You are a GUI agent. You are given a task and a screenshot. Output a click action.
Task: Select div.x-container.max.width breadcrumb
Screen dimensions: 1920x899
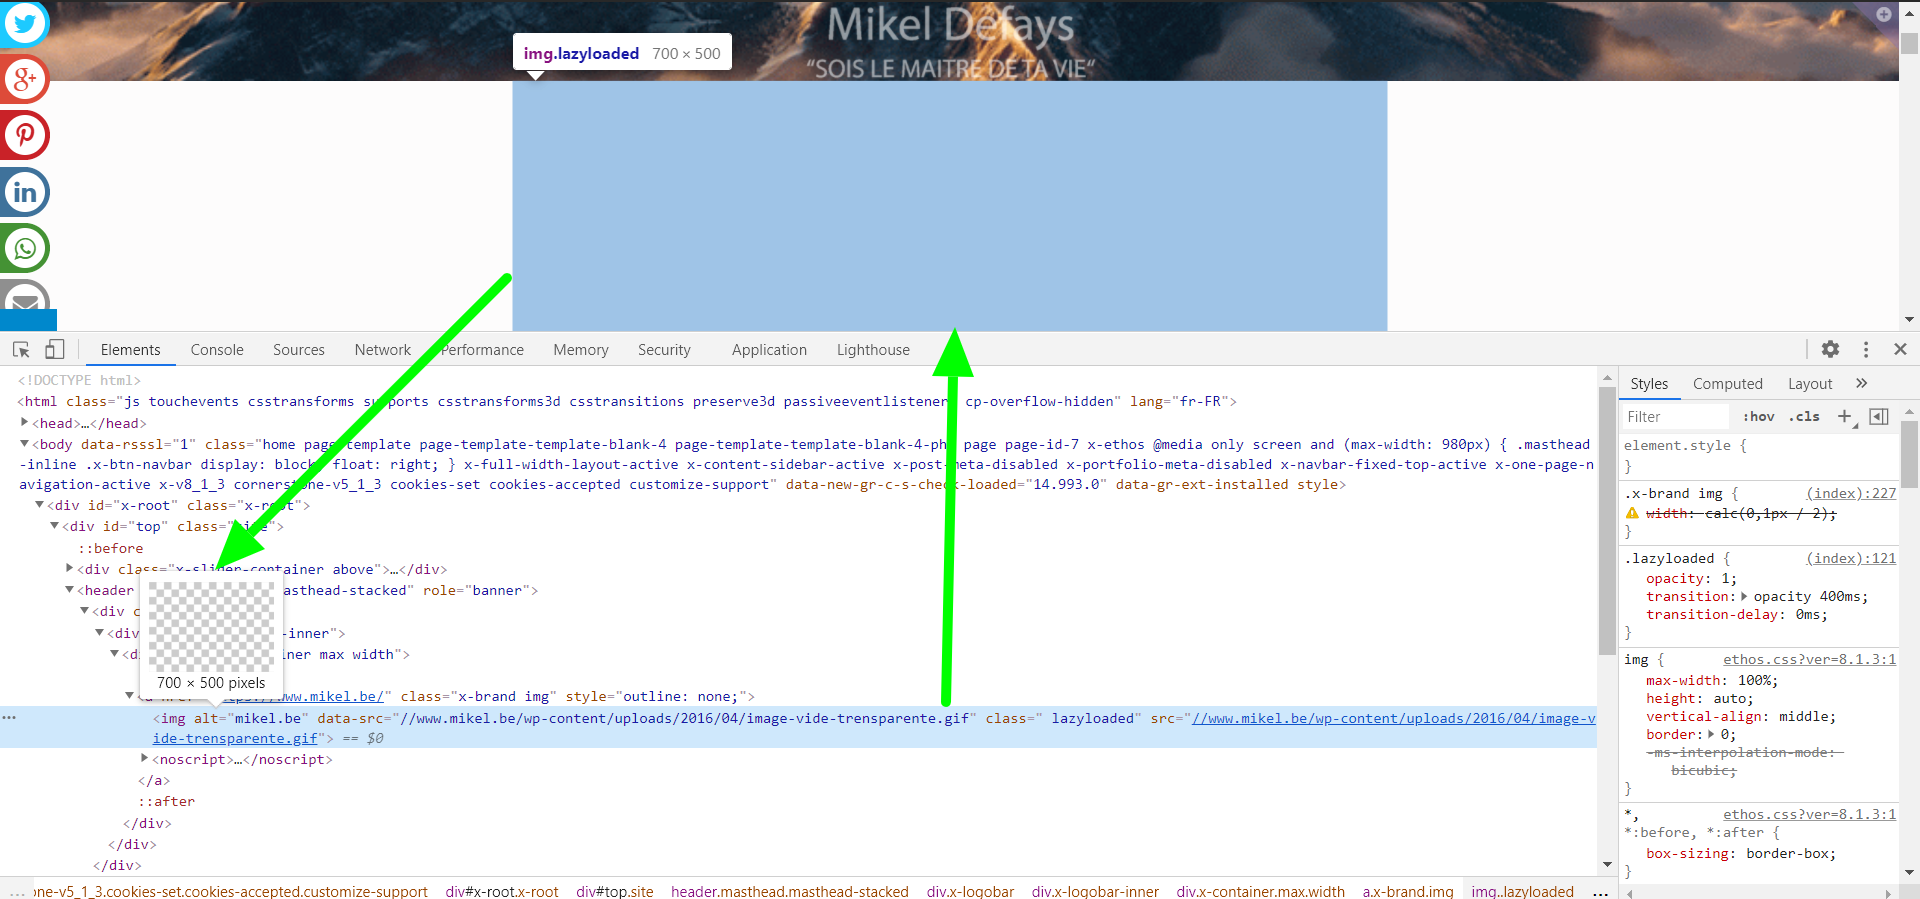point(1261,891)
